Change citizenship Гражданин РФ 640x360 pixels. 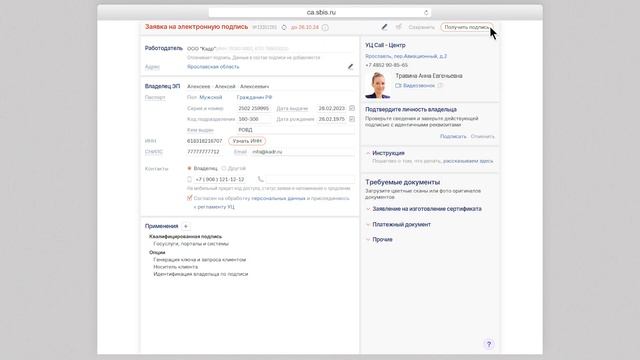tap(254, 98)
